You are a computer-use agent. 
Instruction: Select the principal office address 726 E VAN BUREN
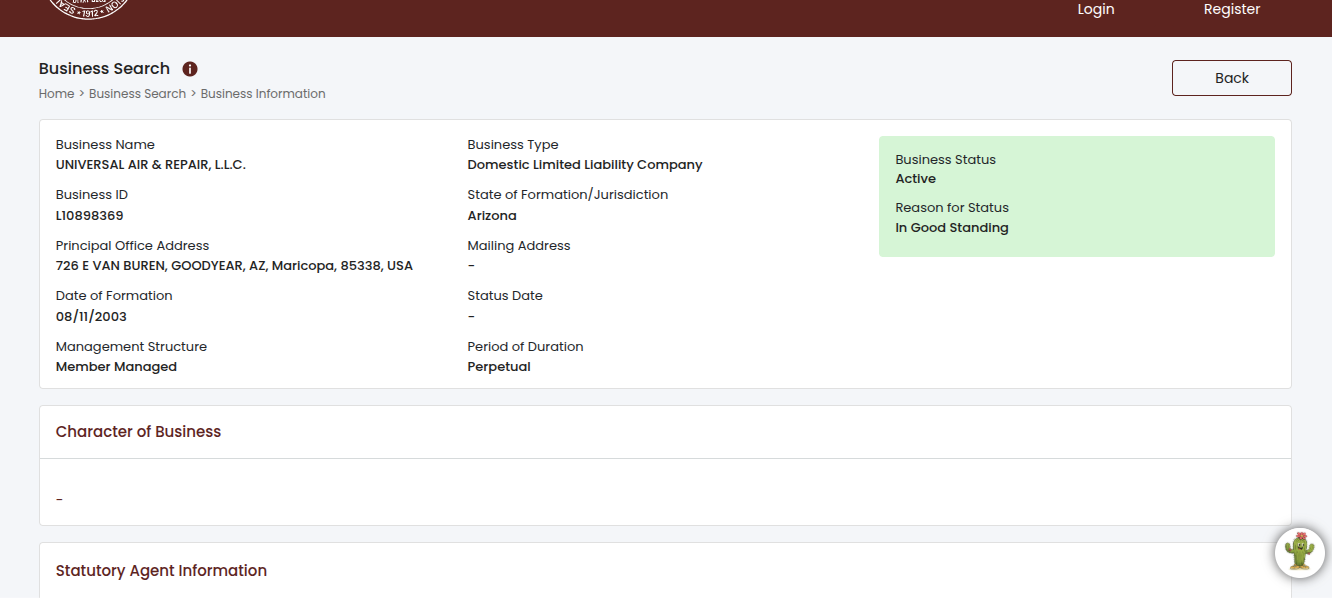pyautogui.click(x=234, y=266)
